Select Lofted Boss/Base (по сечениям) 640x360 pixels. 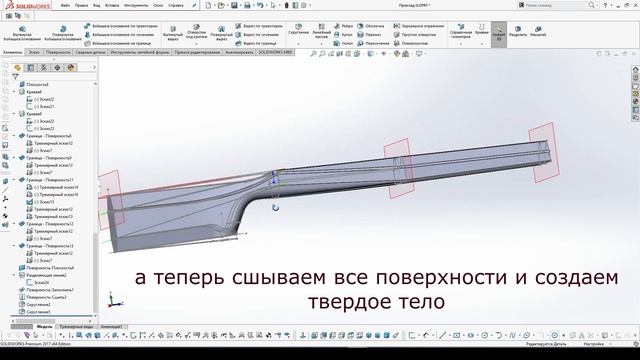[x=119, y=35]
